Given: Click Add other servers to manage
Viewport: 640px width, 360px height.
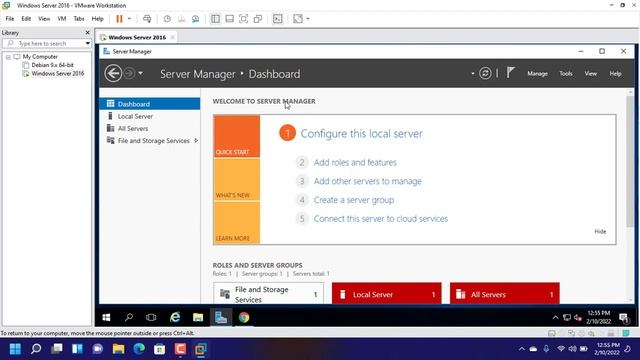Looking at the screenshot, I should point(367,181).
